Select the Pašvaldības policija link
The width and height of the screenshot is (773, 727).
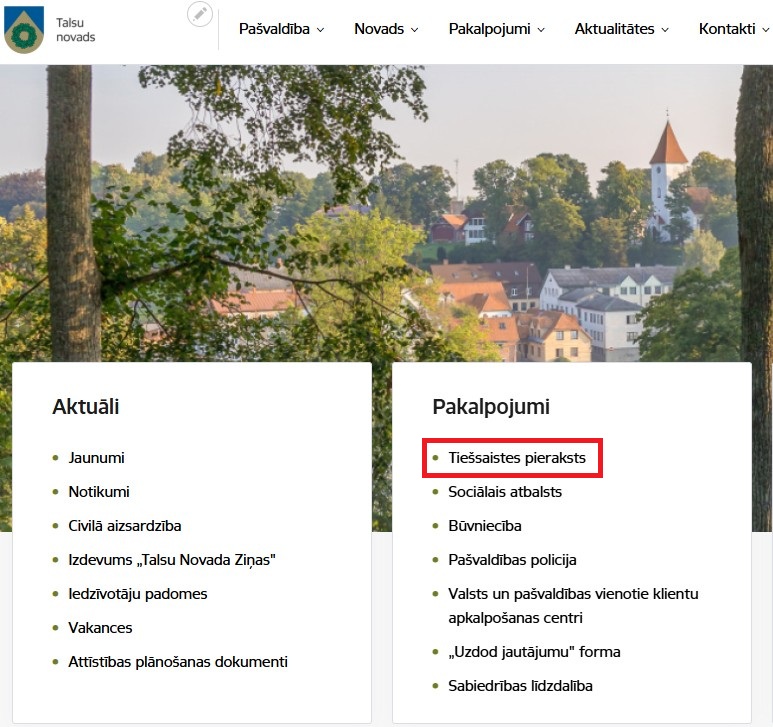[x=512, y=560]
